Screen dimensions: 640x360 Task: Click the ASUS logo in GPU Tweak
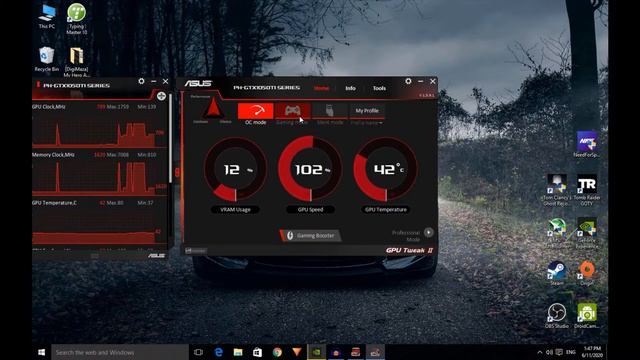(x=198, y=84)
